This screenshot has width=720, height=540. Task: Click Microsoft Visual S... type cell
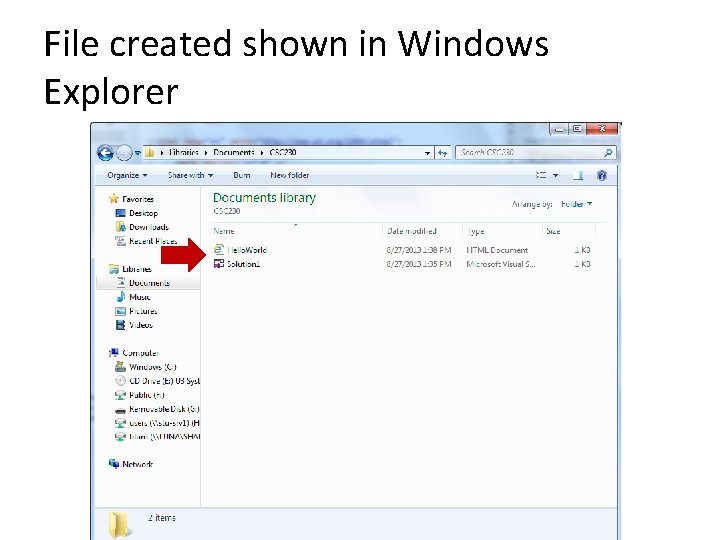tap(501, 264)
